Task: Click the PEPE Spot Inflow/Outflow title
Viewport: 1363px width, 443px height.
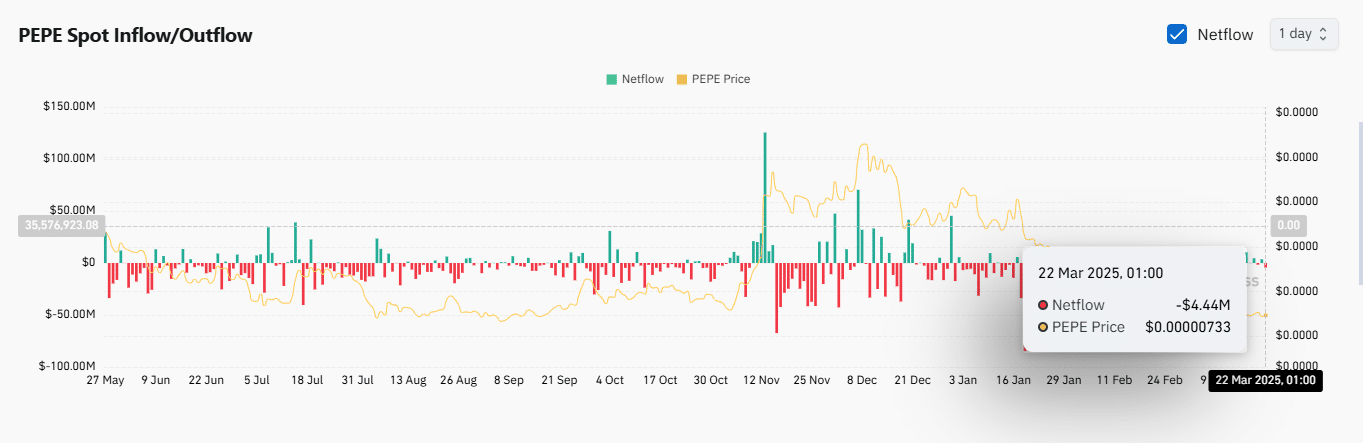Action: (x=135, y=35)
